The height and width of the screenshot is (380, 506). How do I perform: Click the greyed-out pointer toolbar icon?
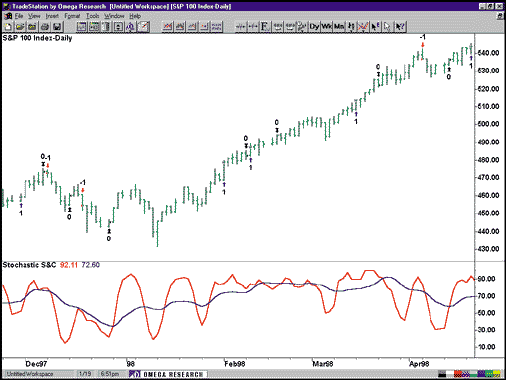387,27
